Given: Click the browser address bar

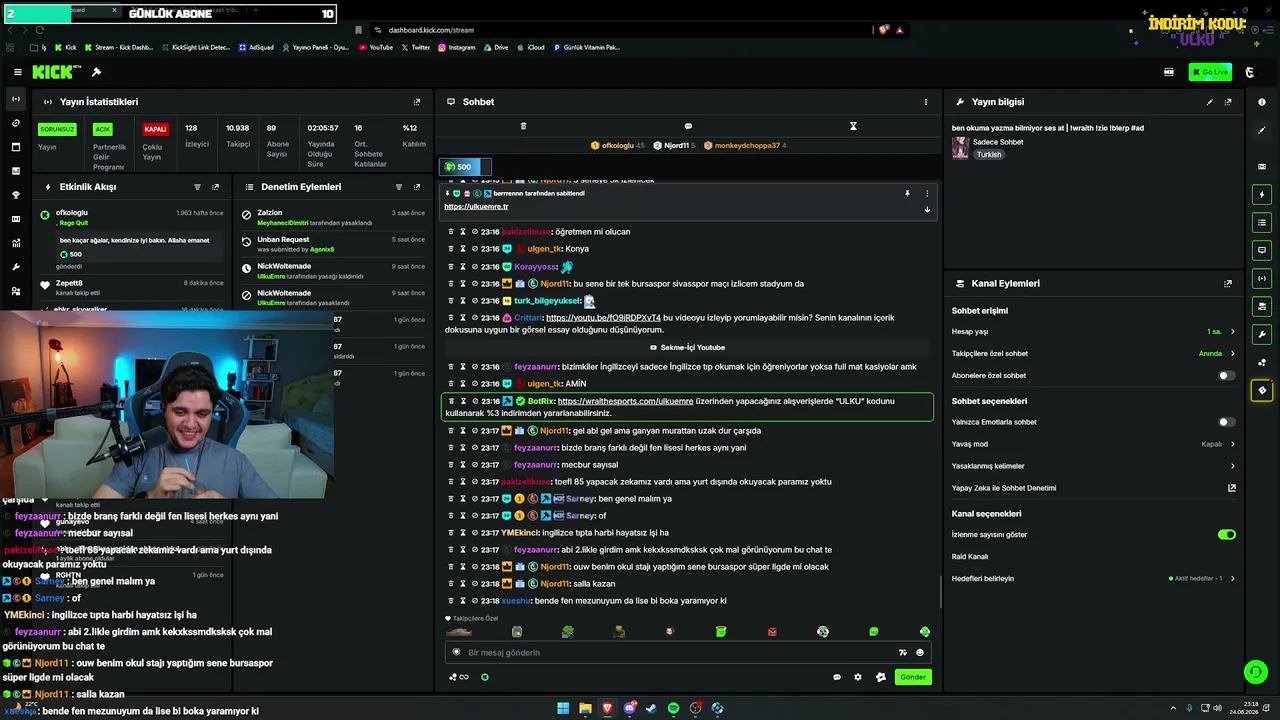Looking at the screenshot, I should coord(620,30).
